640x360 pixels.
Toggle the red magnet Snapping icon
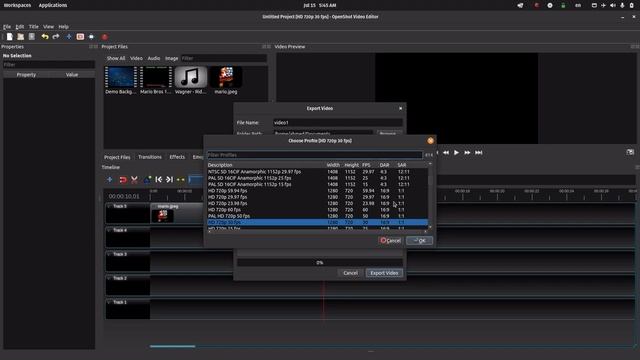[x=122, y=180]
